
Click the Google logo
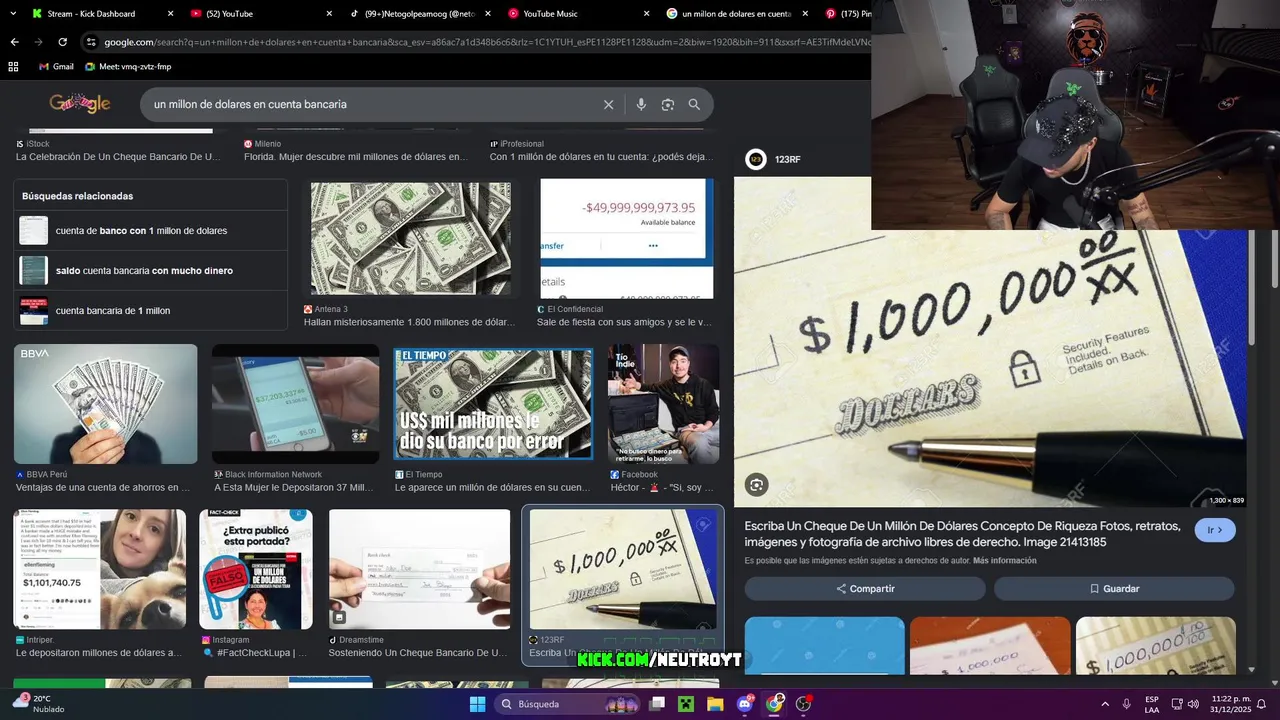[80, 103]
